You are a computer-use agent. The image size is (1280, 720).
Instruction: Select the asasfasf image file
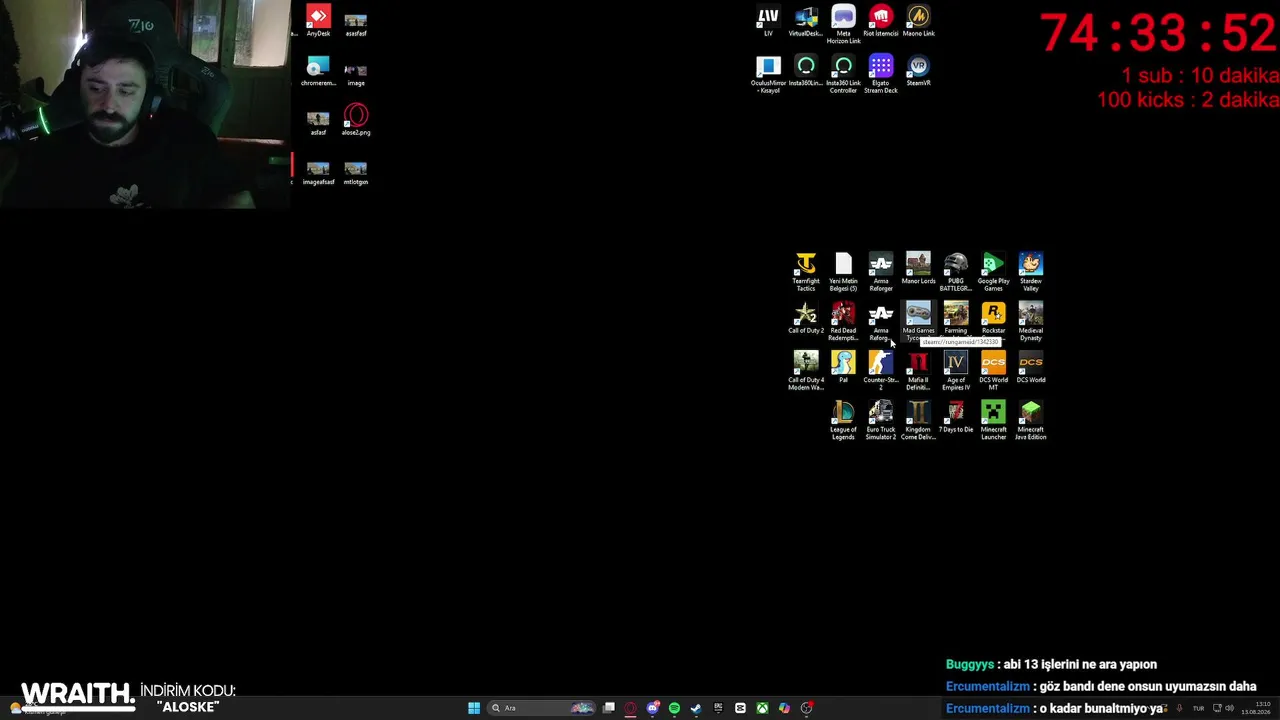(356, 23)
